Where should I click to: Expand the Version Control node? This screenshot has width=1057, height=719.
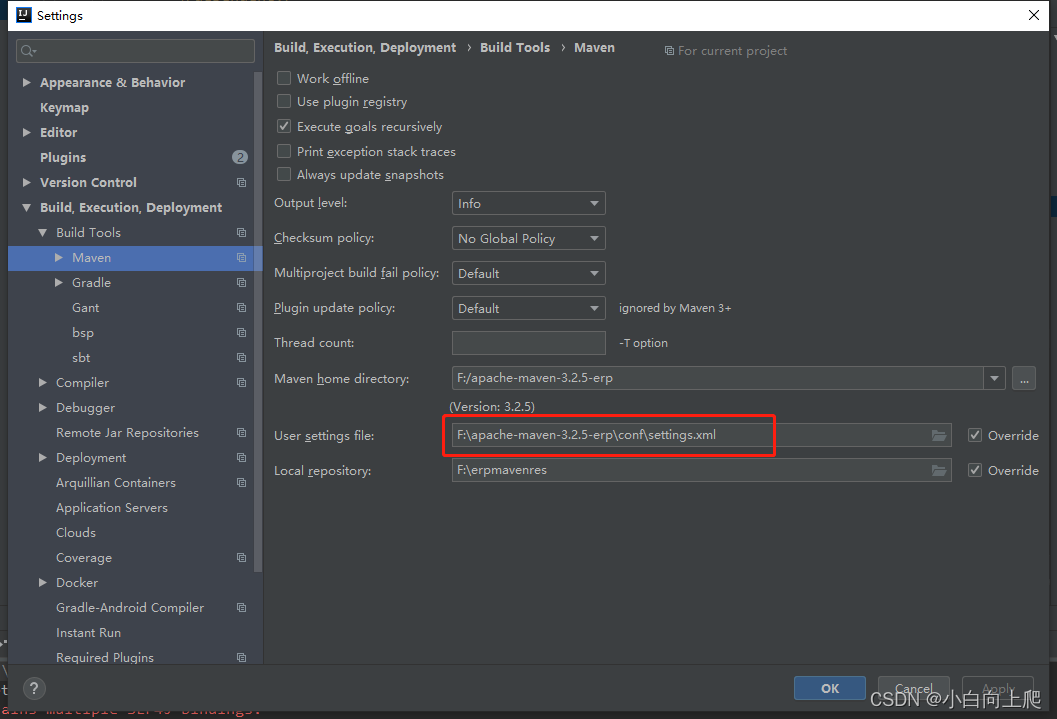pos(26,182)
